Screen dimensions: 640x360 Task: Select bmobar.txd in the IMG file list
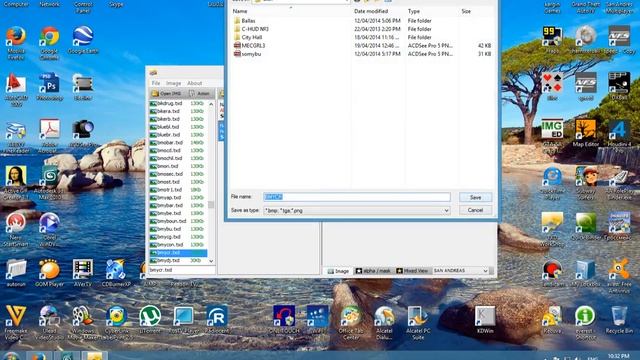coord(178,142)
